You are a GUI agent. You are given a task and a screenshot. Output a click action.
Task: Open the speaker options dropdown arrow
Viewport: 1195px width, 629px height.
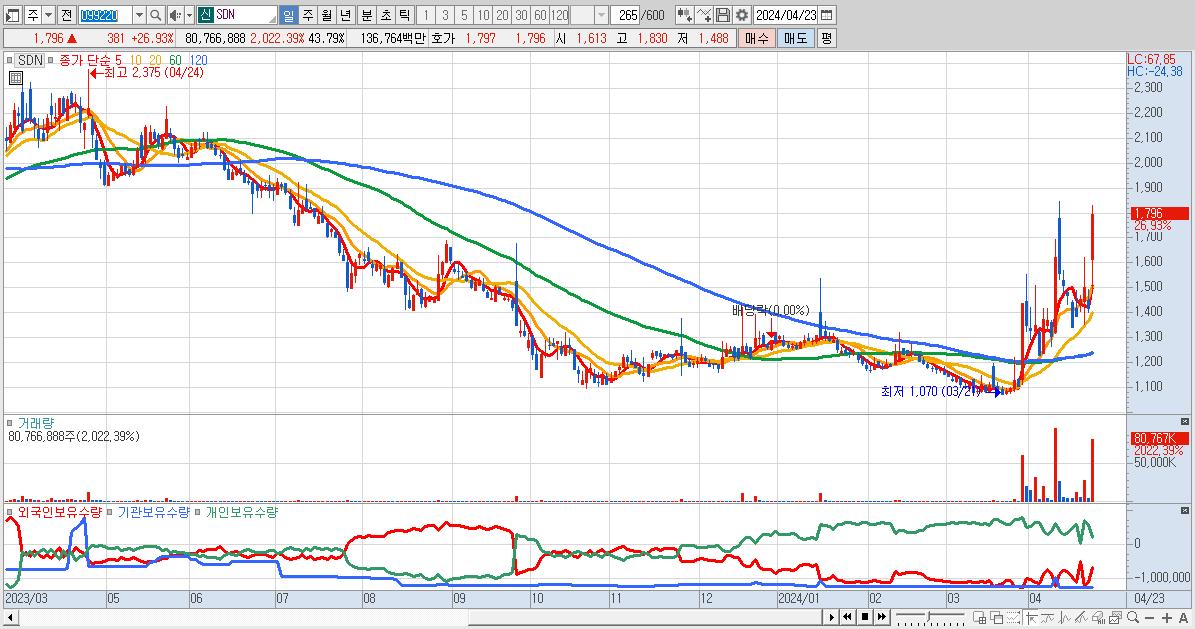[x=189, y=14]
